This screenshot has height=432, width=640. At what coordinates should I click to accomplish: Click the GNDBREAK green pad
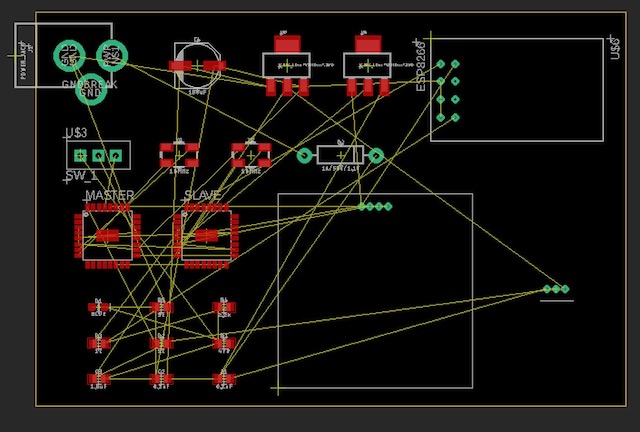click(x=91, y=88)
